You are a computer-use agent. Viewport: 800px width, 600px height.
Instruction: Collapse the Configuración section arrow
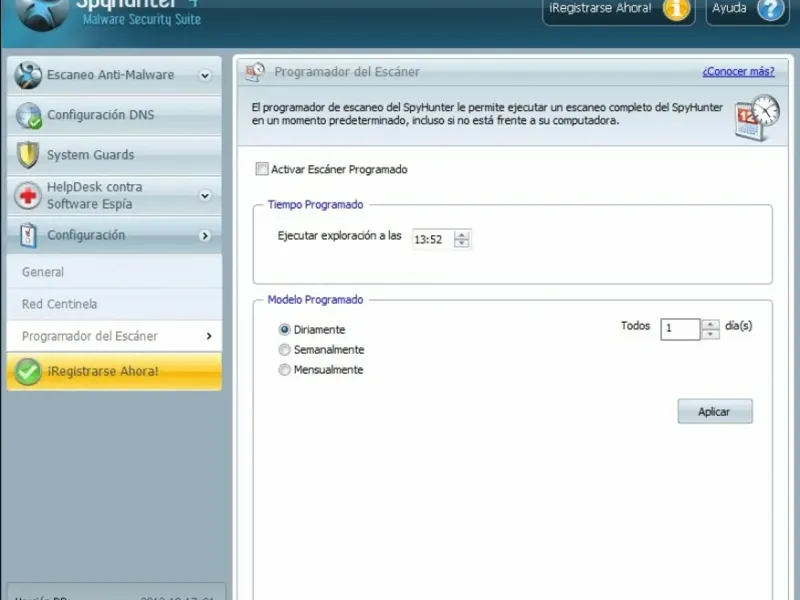[205, 236]
